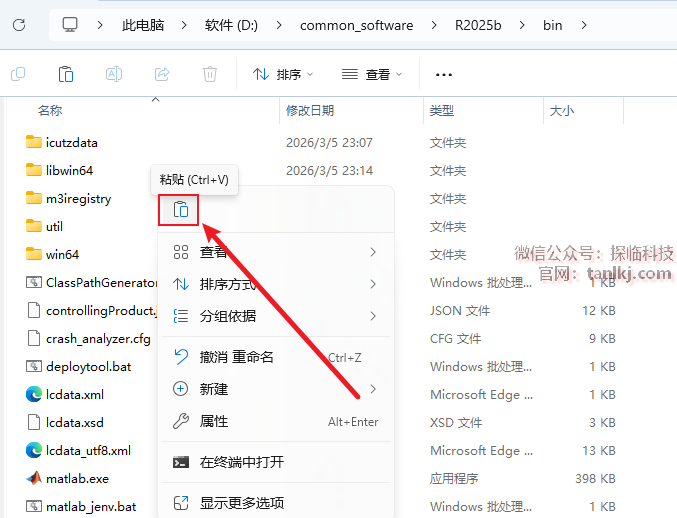Viewport: 677px width, 518px height.
Task: Select the matlab_jenv.bat file name
Action: 91,507
